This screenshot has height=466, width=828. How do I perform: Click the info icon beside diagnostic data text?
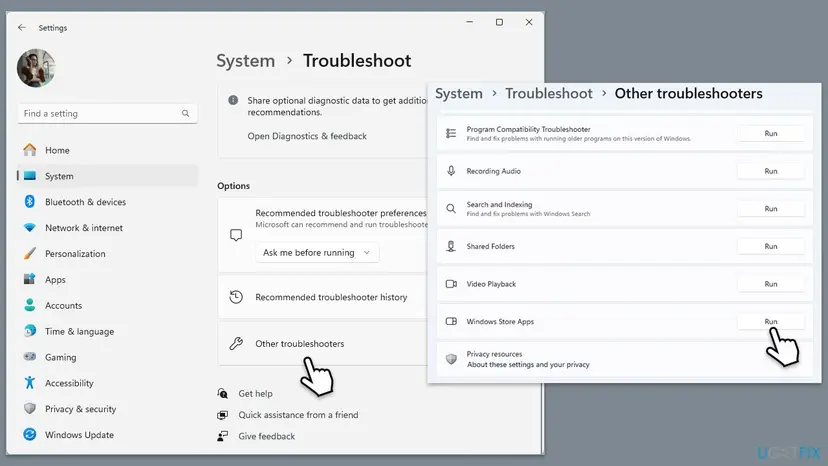233,100
